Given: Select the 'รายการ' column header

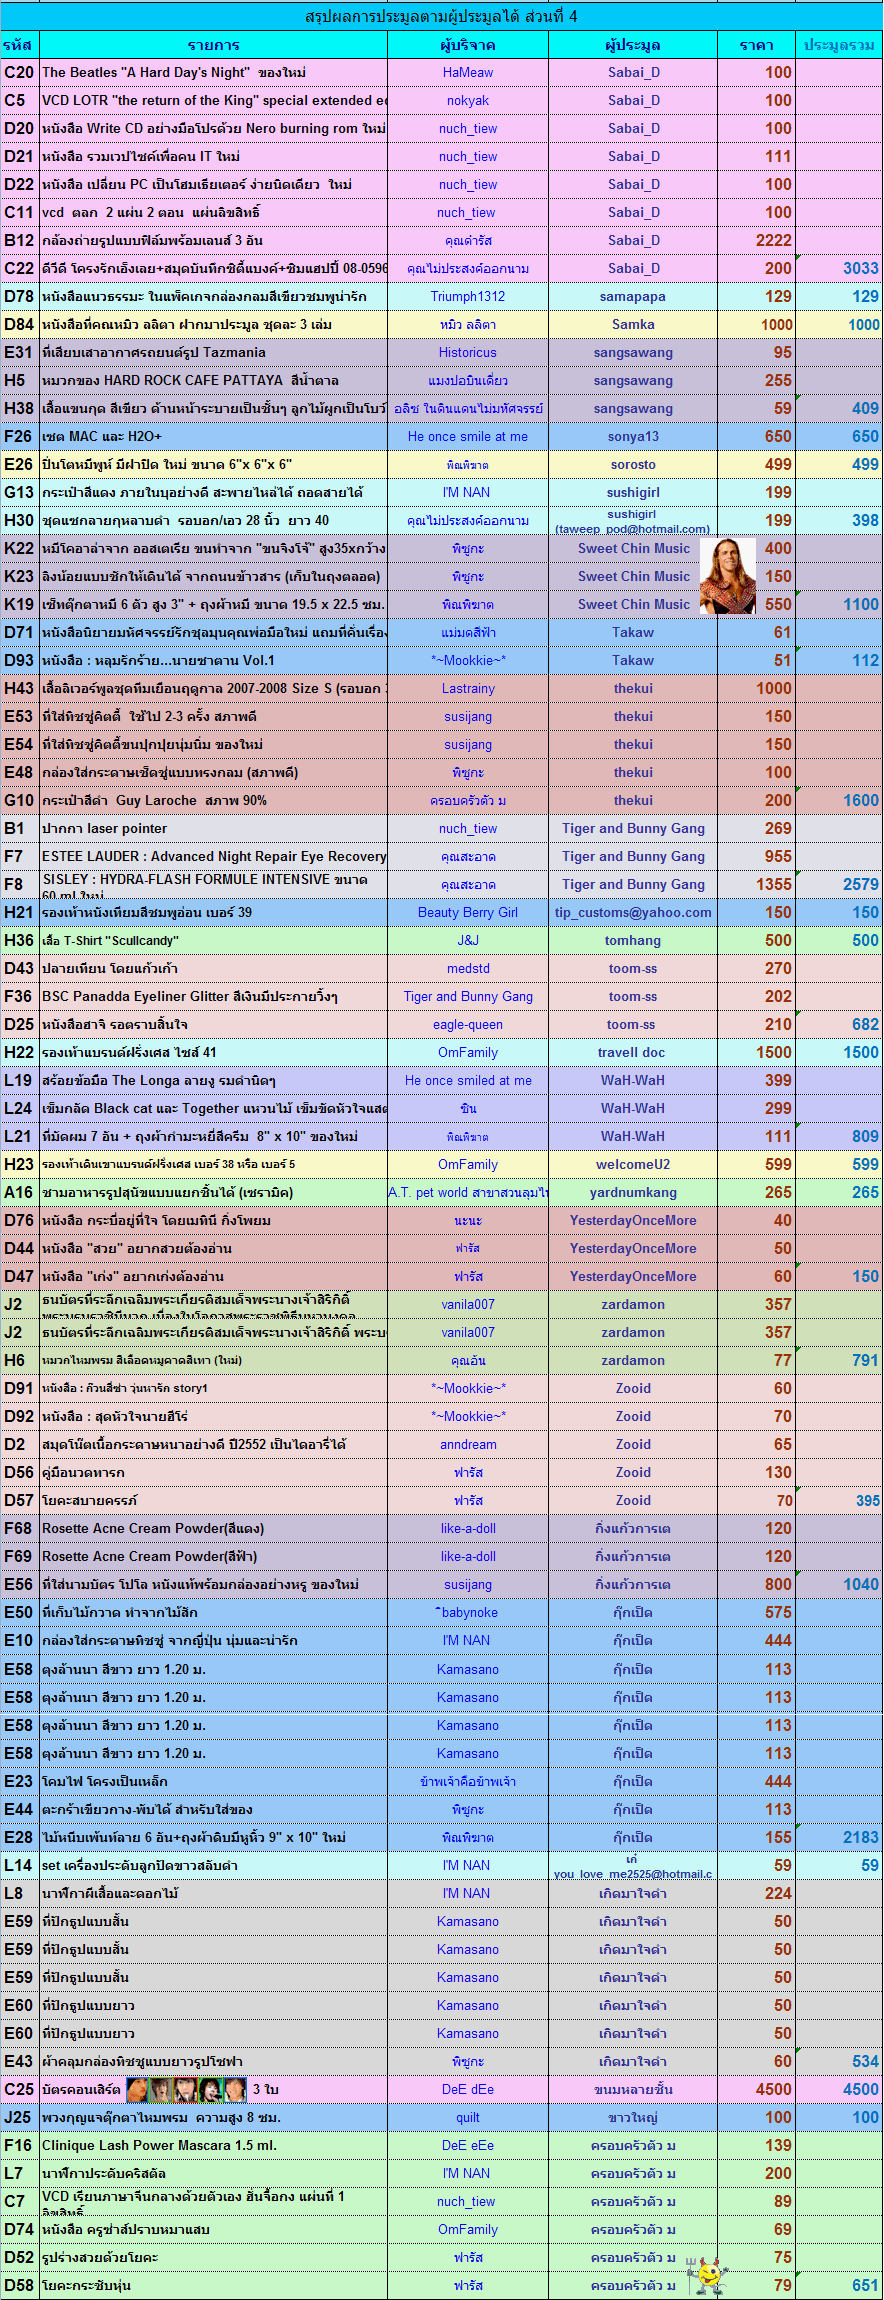Looking at the screenshot, I should (214, 45).
